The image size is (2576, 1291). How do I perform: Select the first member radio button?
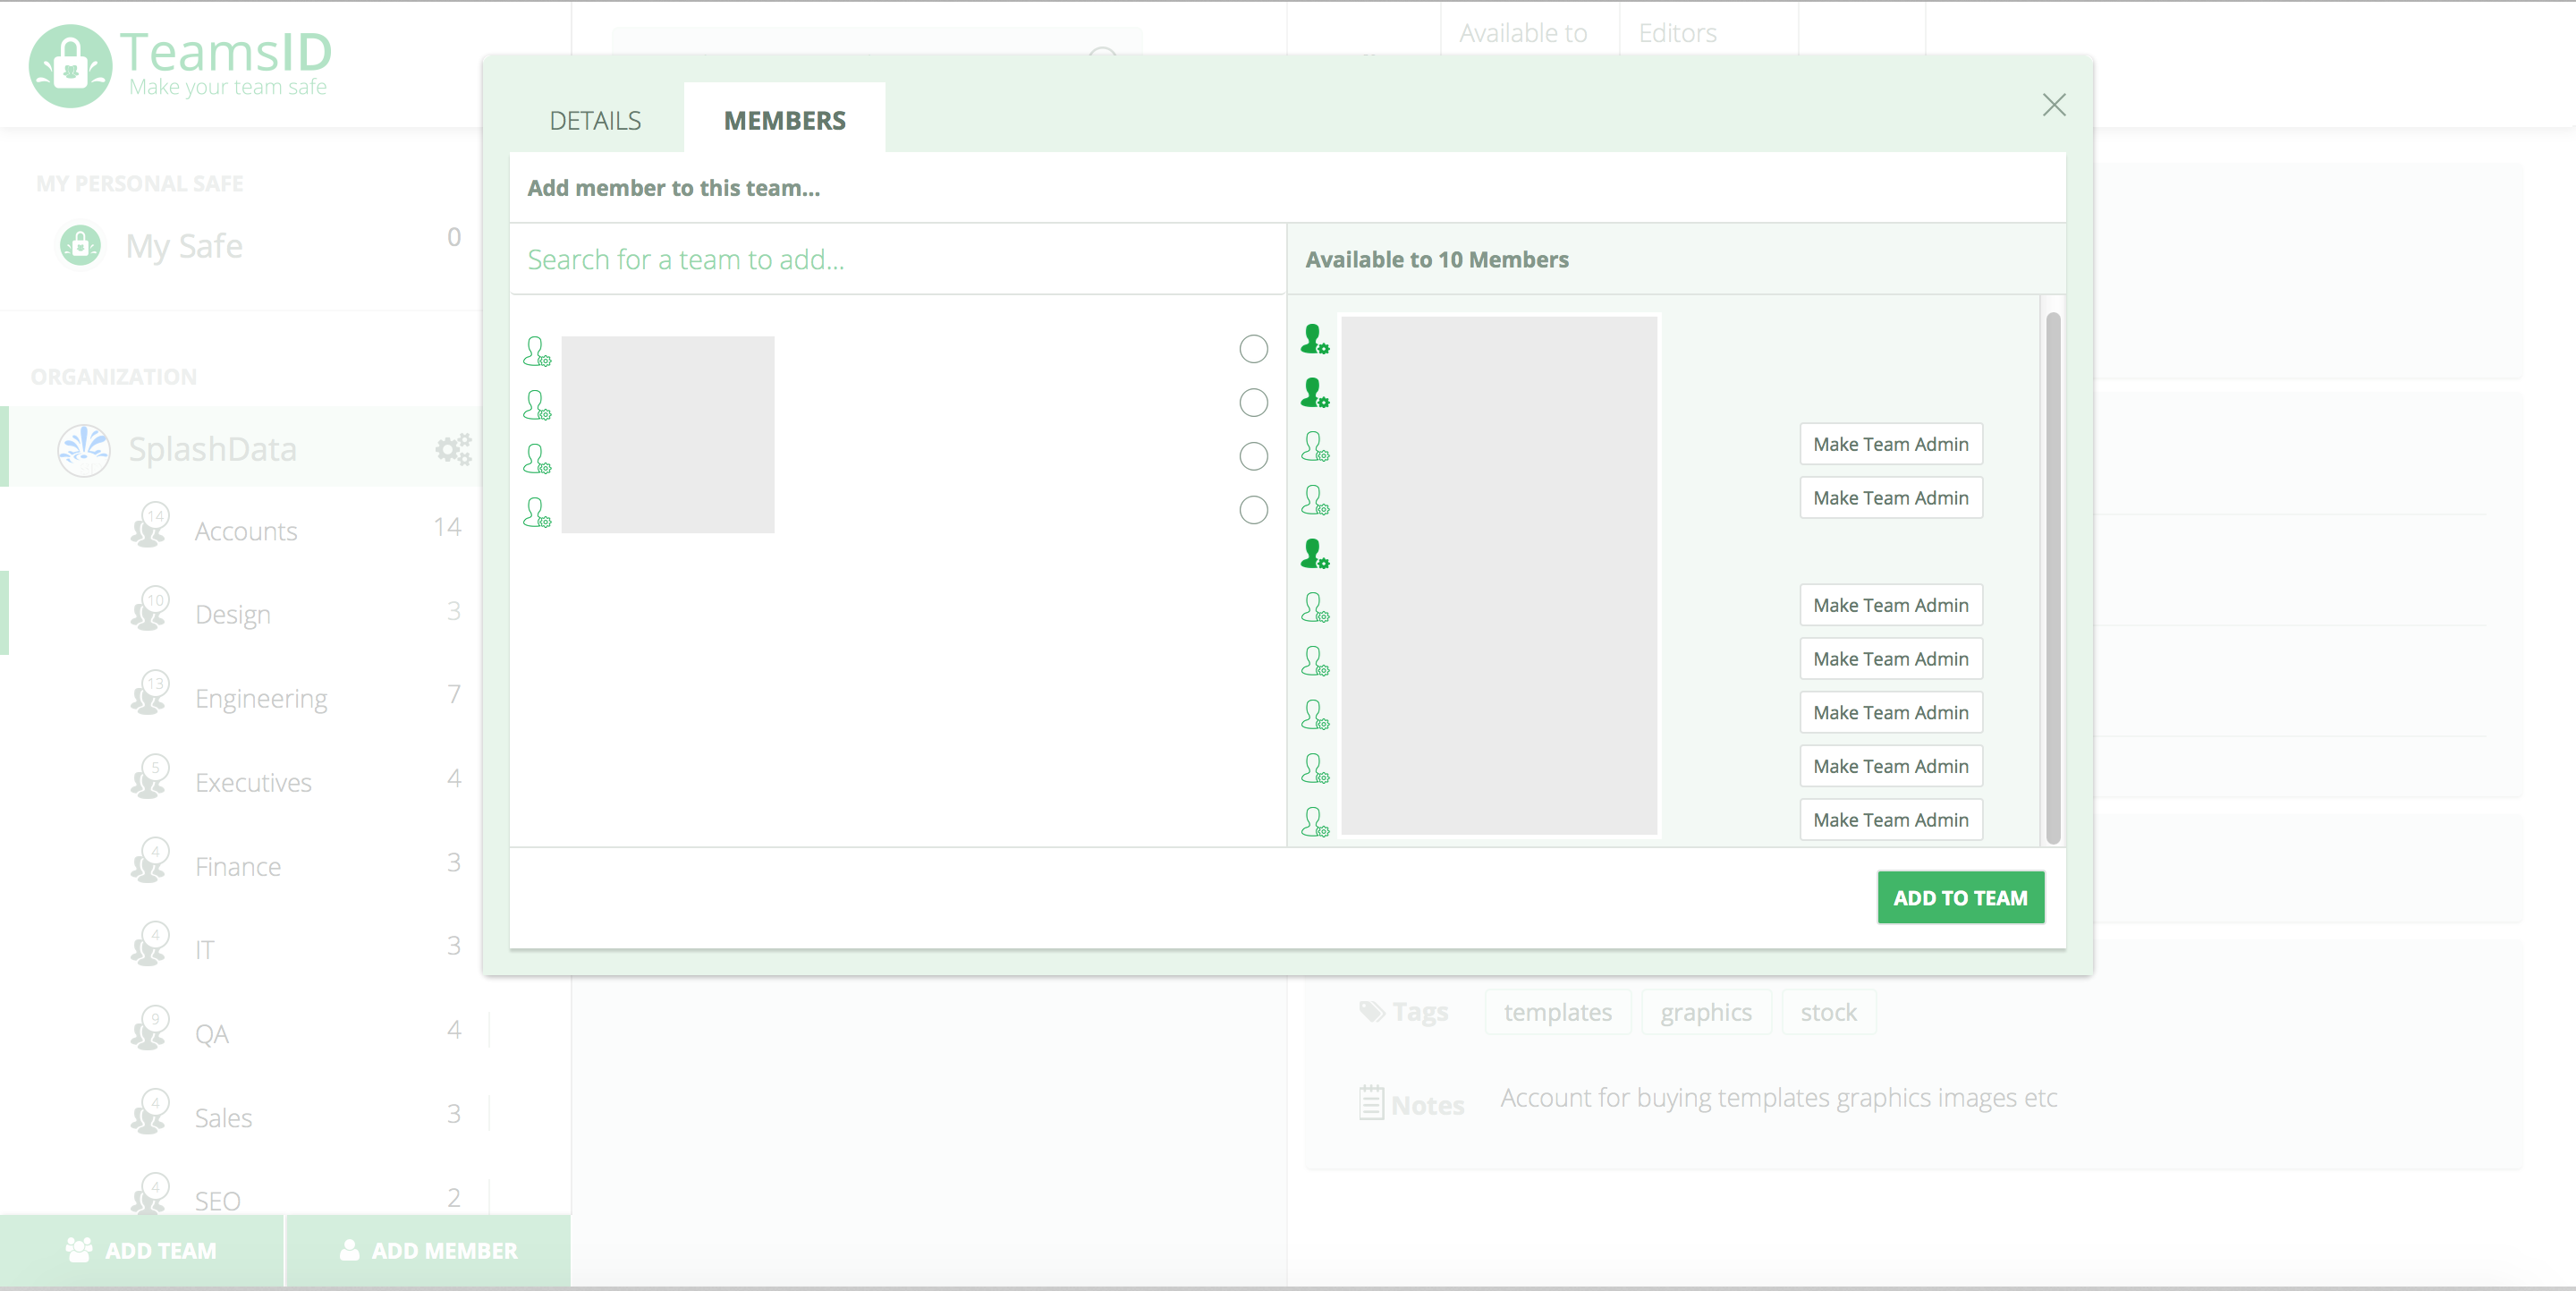tap(1253, 349)
